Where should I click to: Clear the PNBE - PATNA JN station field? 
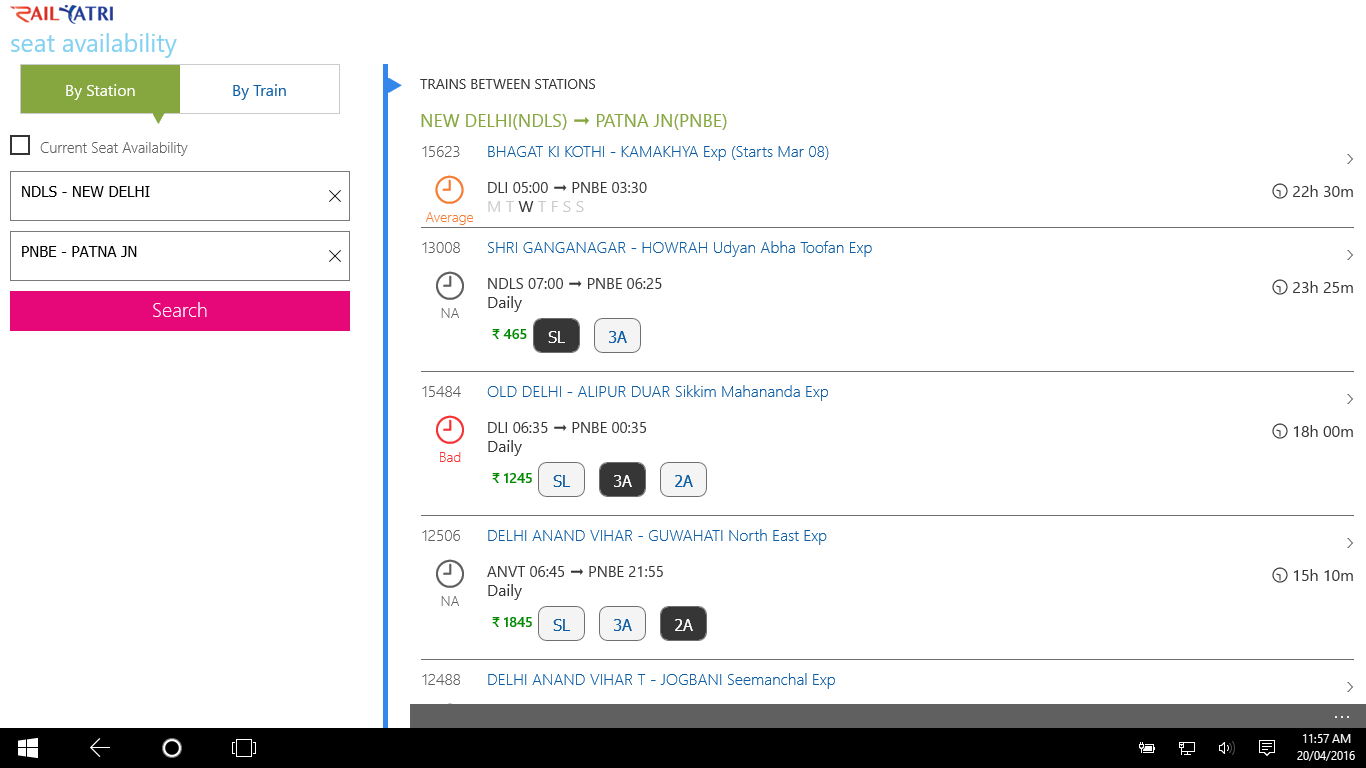pos(335,256)
